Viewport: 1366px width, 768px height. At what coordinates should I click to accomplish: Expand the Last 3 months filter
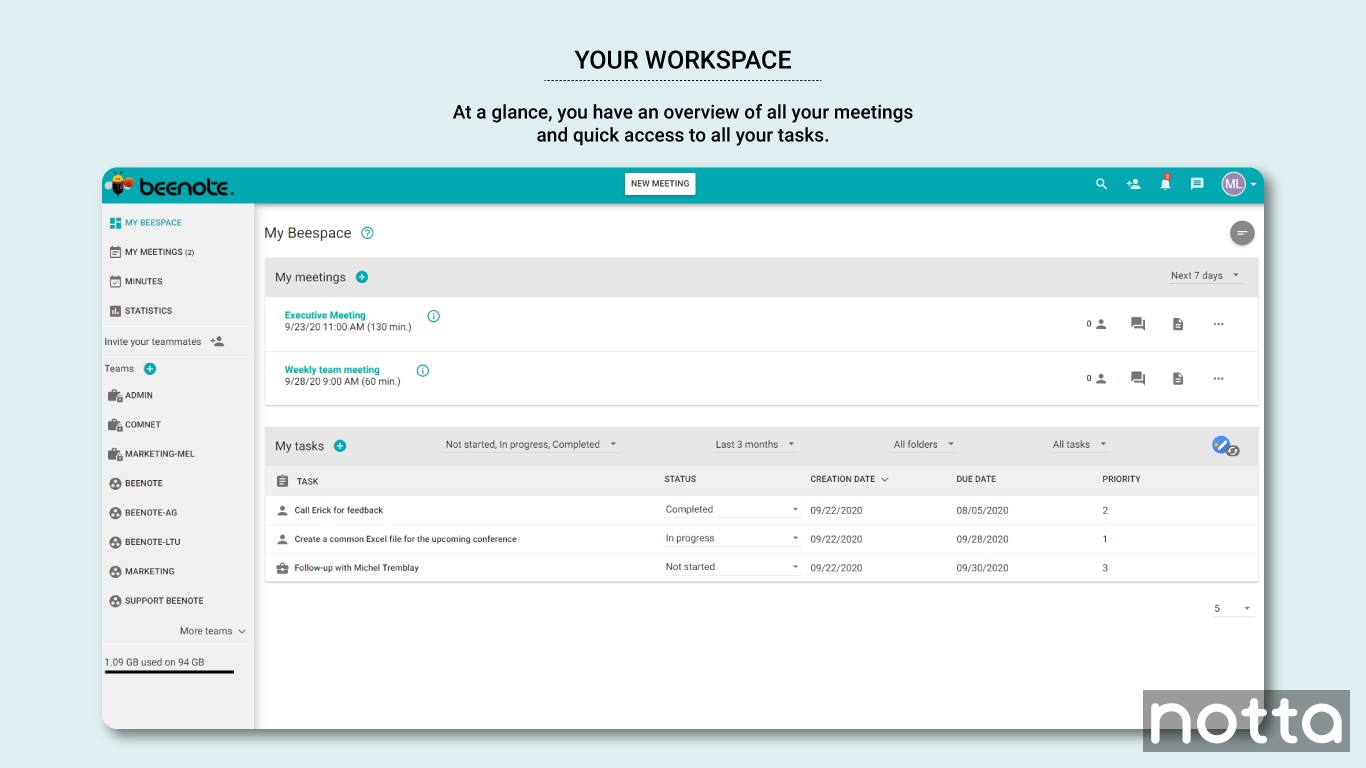755,445
